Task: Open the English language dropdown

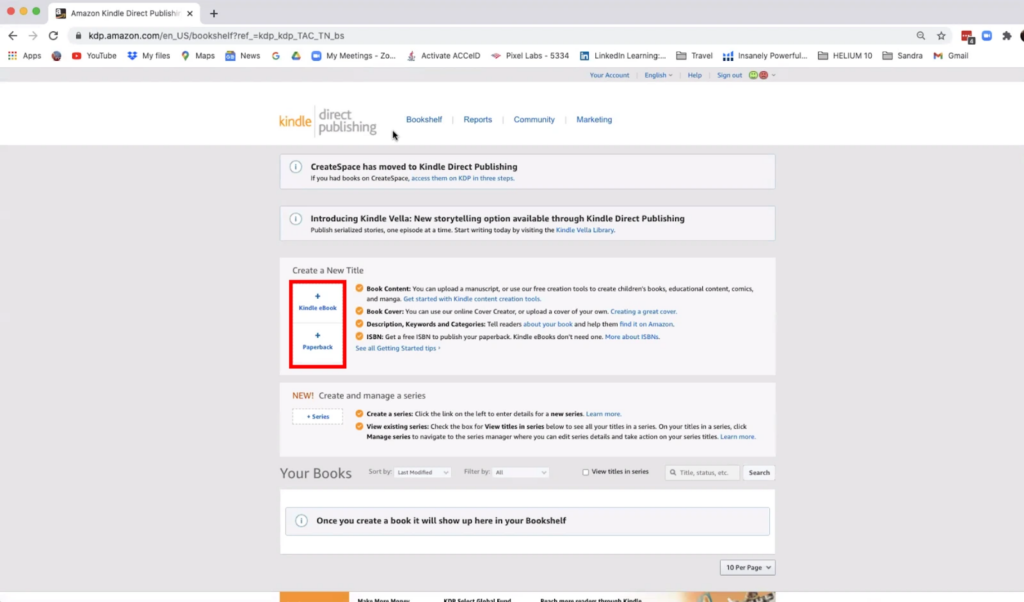Action: click(658, 75)
